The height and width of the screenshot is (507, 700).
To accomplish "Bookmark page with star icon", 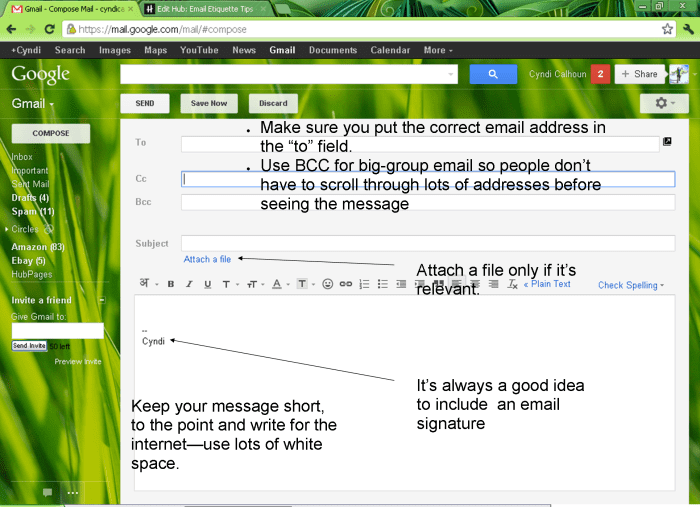I will (x=667, y=29).
